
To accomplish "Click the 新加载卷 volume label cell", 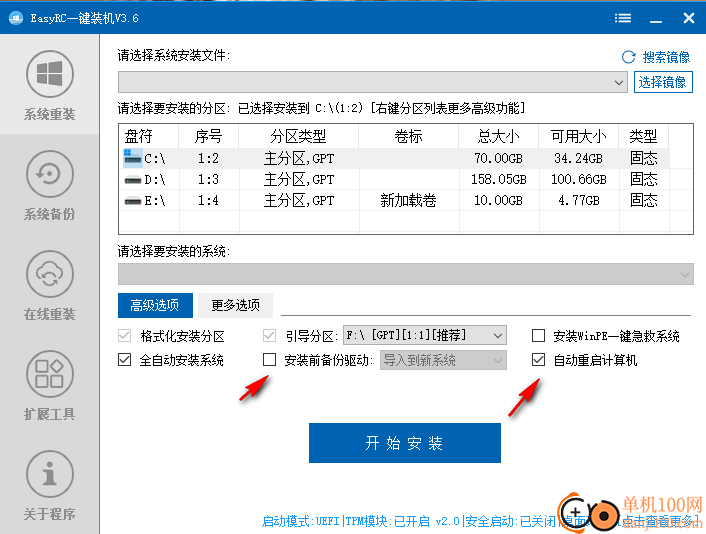I will click(x=408, y=200).
